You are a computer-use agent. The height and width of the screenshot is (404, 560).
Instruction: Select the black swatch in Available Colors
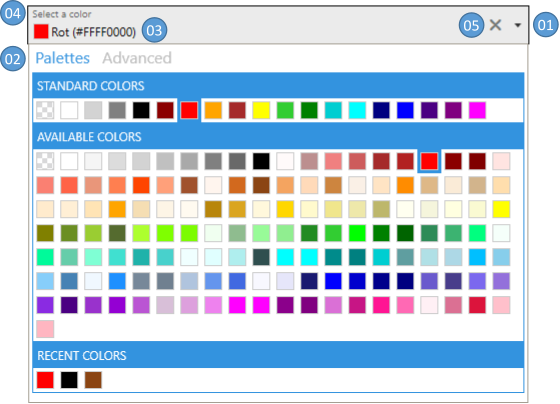point(261,161)
